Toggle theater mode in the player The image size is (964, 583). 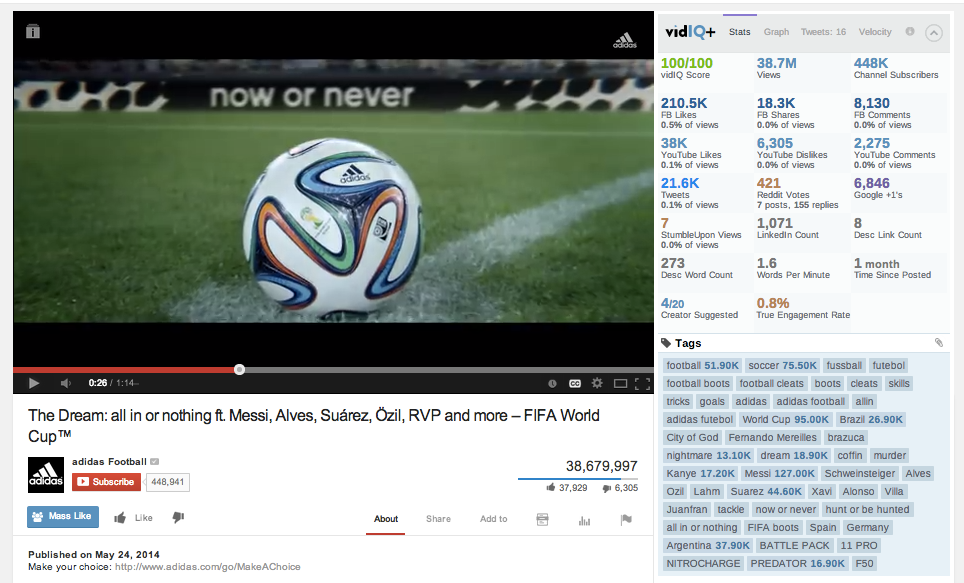coord(620,383)
